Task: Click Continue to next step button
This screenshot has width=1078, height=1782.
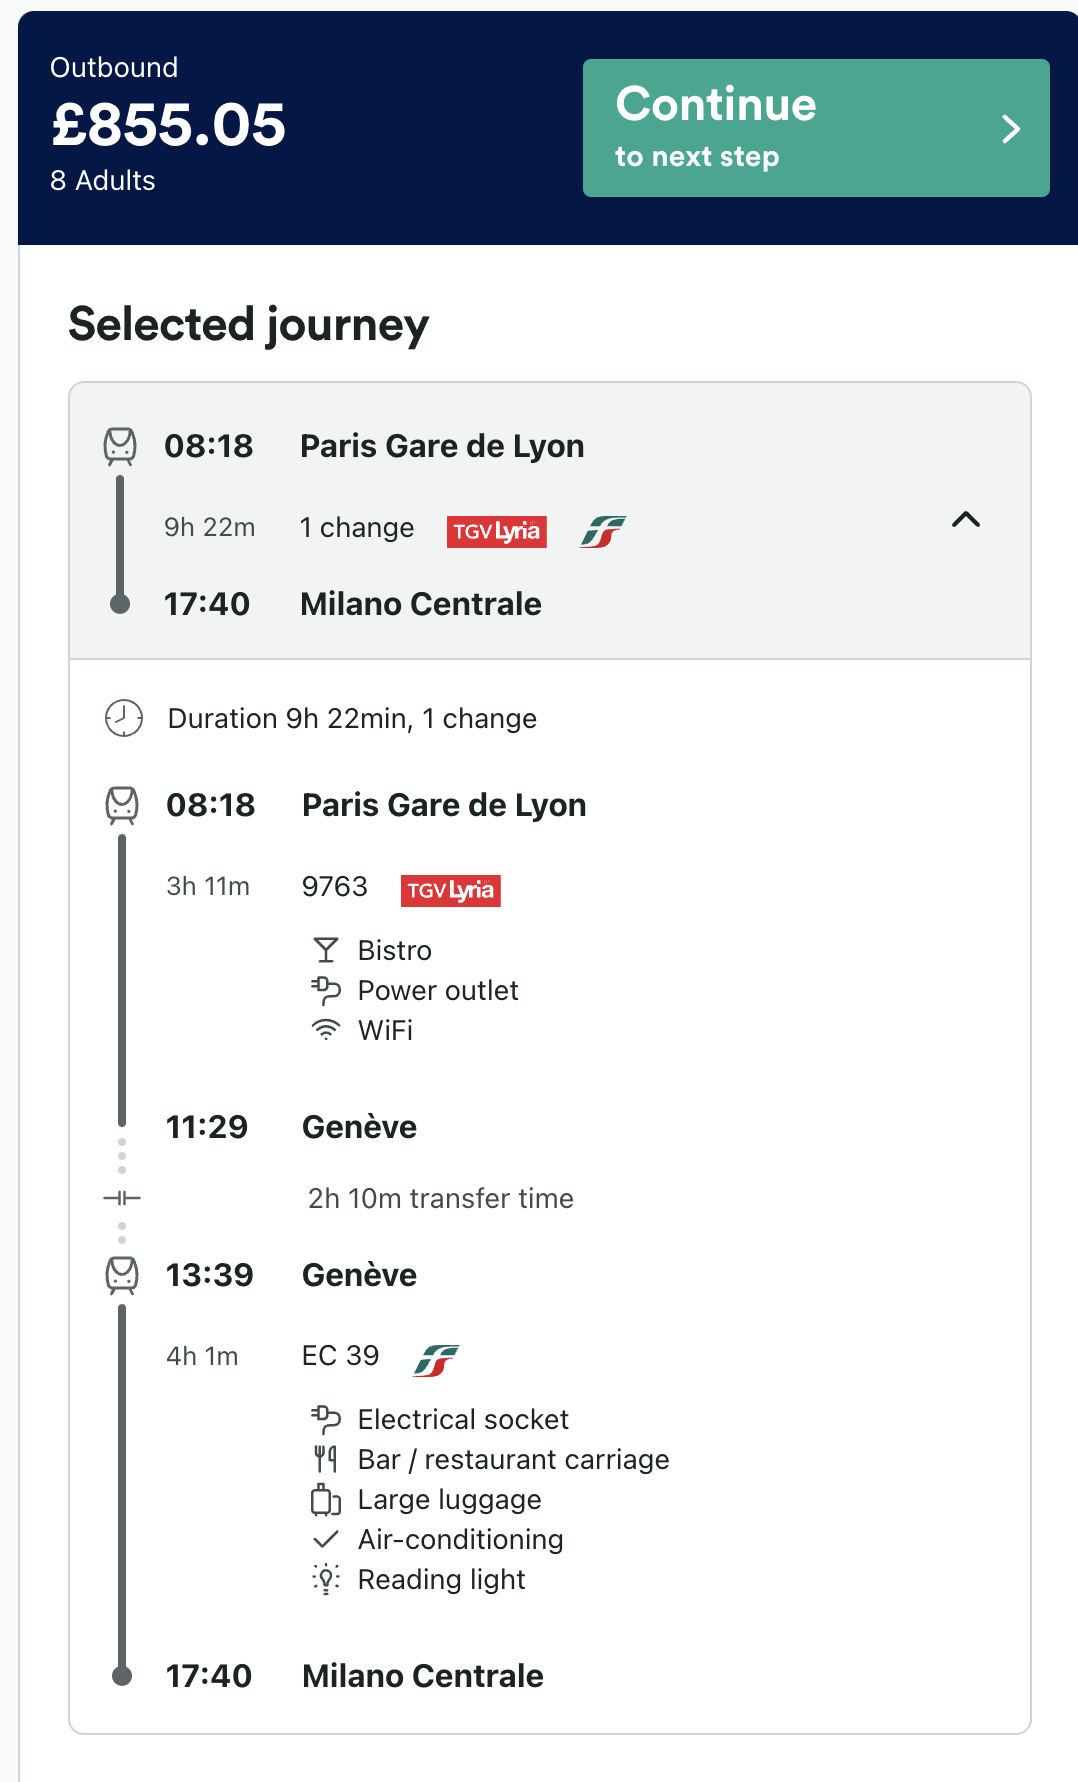Action: (x=816, y=128)
